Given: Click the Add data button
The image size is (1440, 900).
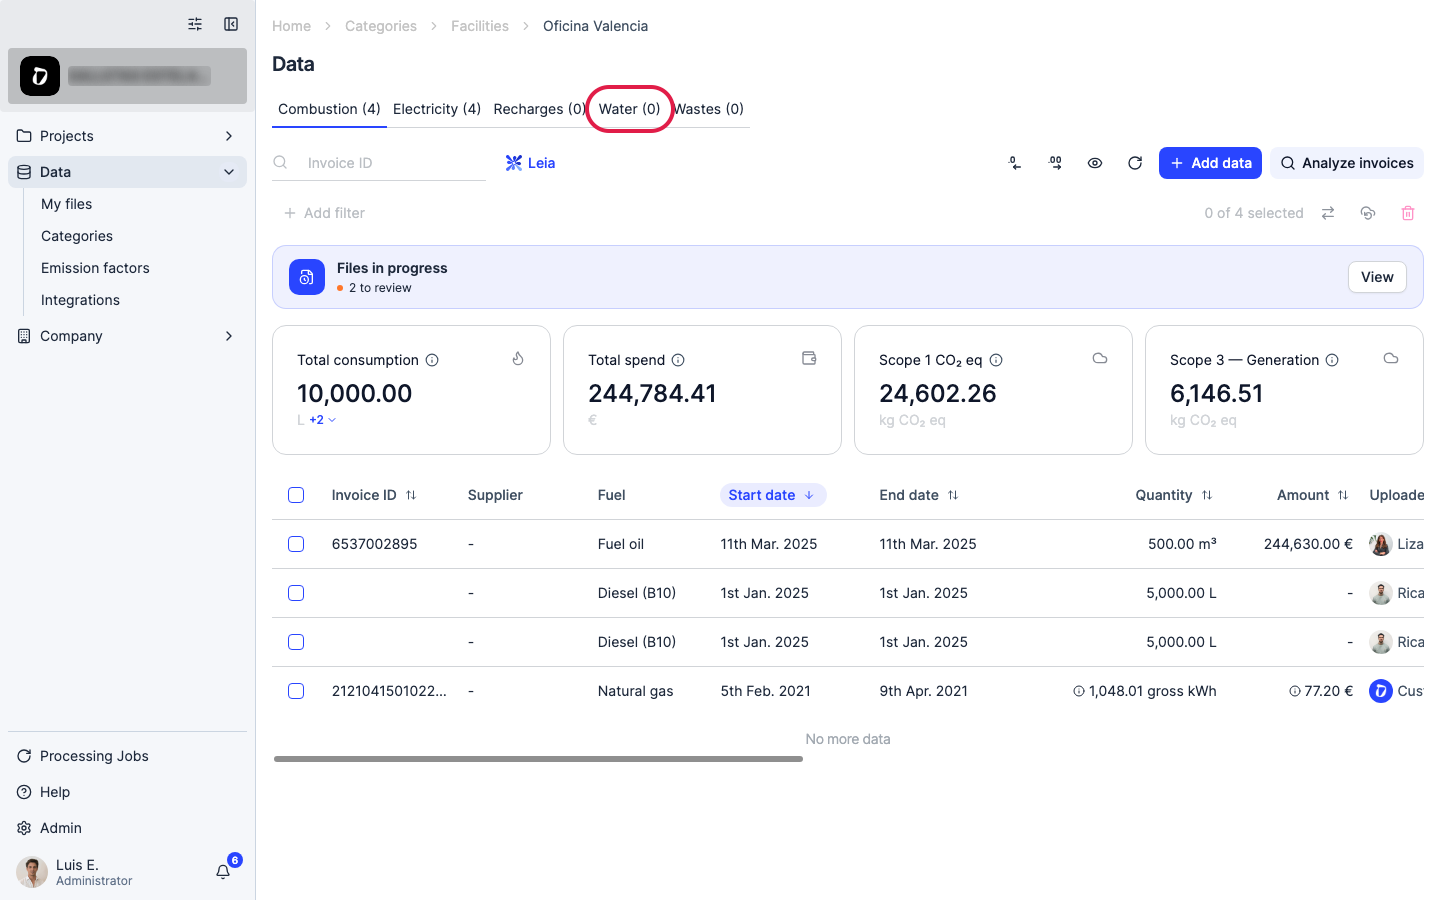Looking at the screenshot, I should click(1210, 163).
